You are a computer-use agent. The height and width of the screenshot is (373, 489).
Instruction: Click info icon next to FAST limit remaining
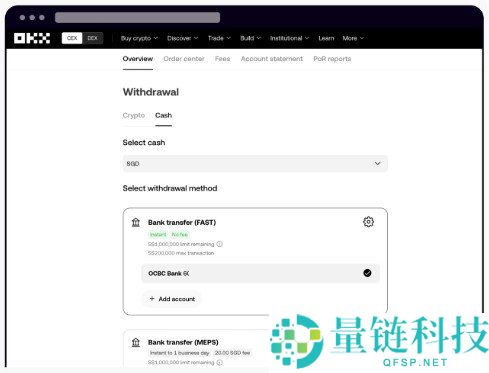click(x=220, y=244)
